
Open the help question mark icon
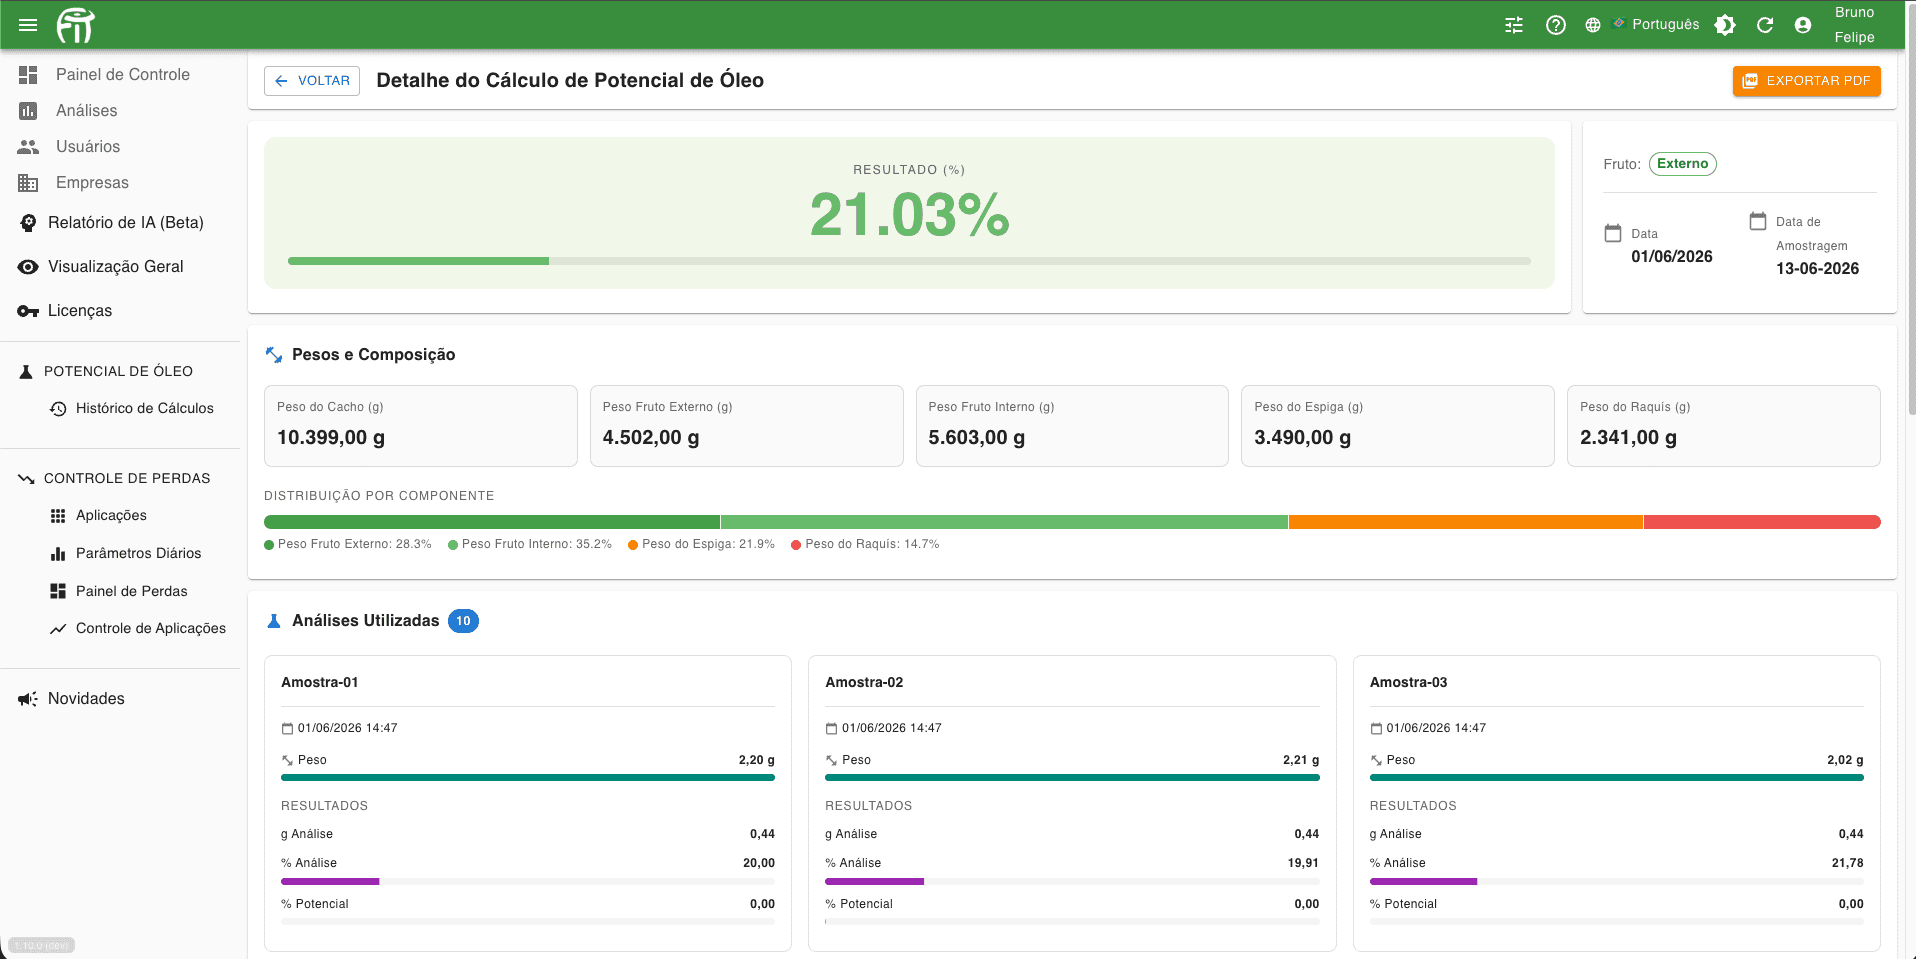coord(1556,25)
